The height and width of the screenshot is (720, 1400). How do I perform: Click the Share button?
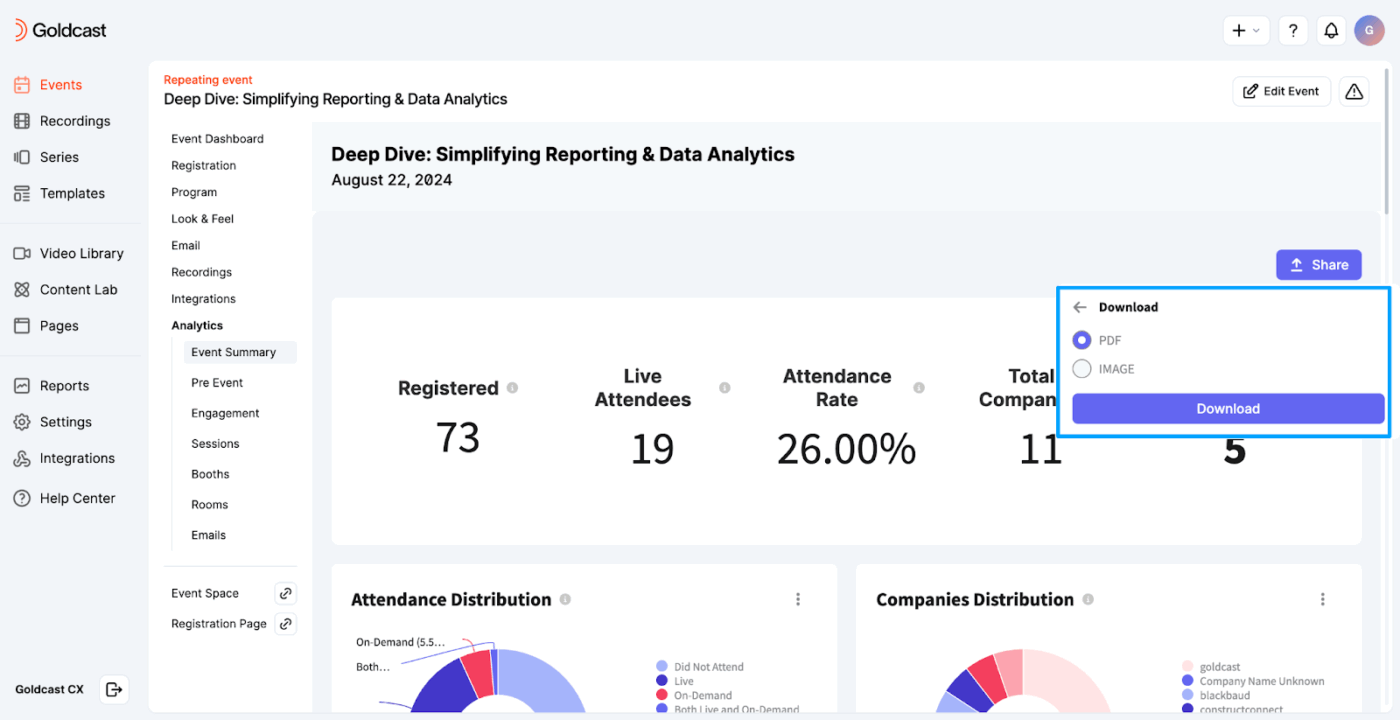[x=1318, y=265]
